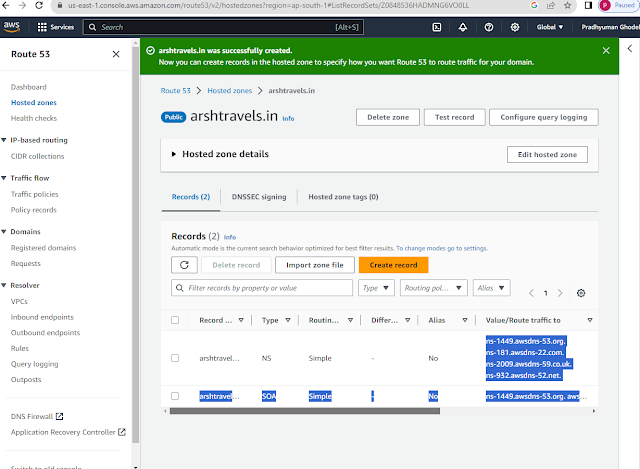Viewport: 640px width, 469px height.
Task: Open the AWS console settings gear
Action: click(x=515, y=27)
